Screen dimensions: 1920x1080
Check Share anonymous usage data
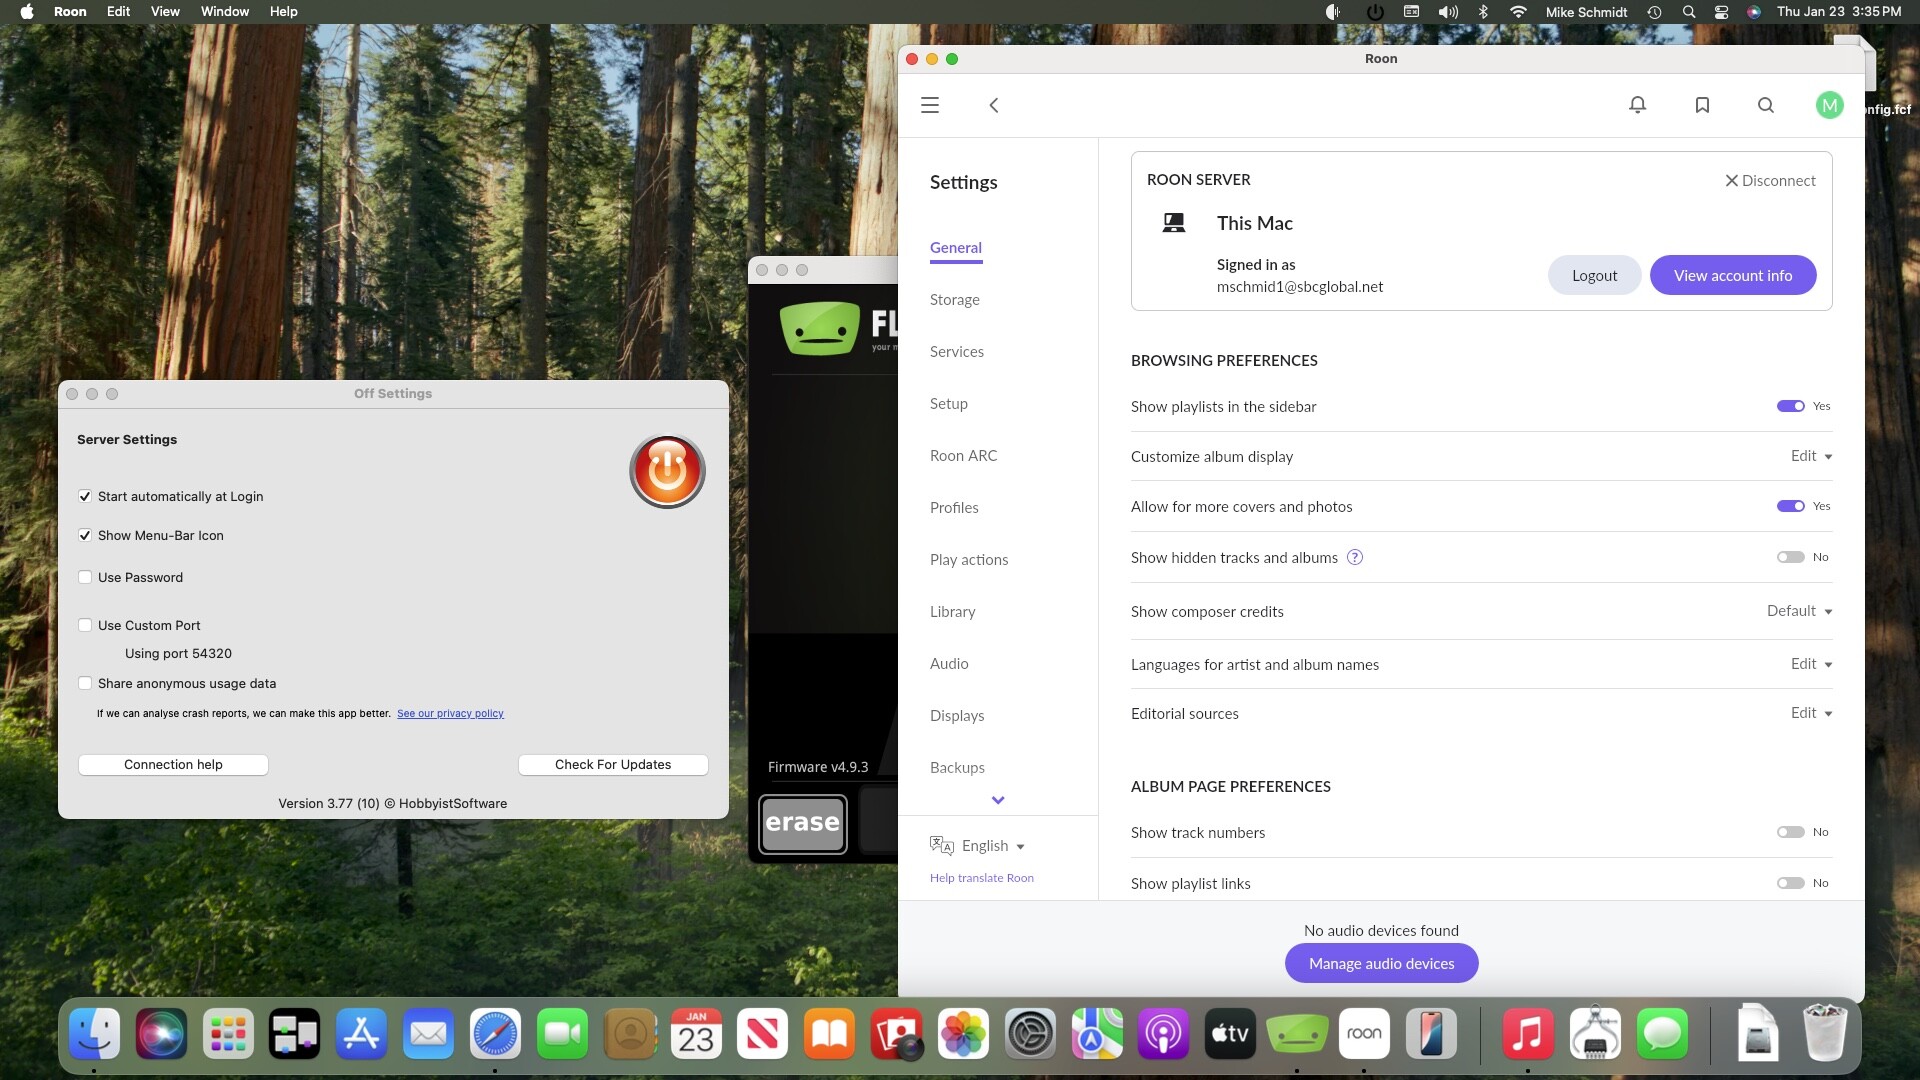[x=85, y=683]
